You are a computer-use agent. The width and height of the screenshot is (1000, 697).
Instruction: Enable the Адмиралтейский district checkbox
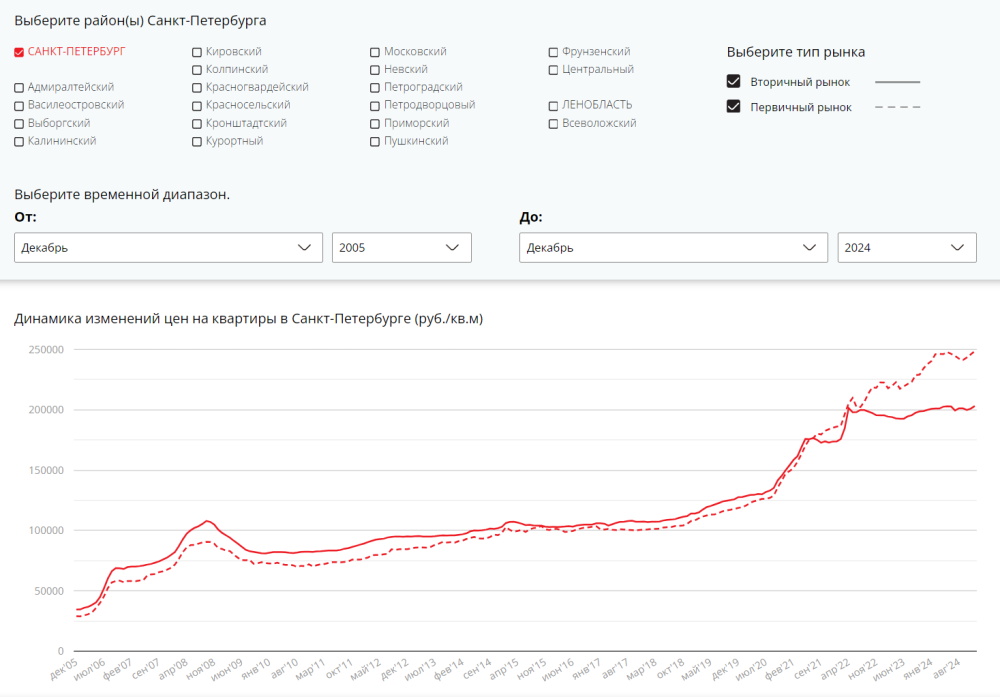[x=19, y=88]
